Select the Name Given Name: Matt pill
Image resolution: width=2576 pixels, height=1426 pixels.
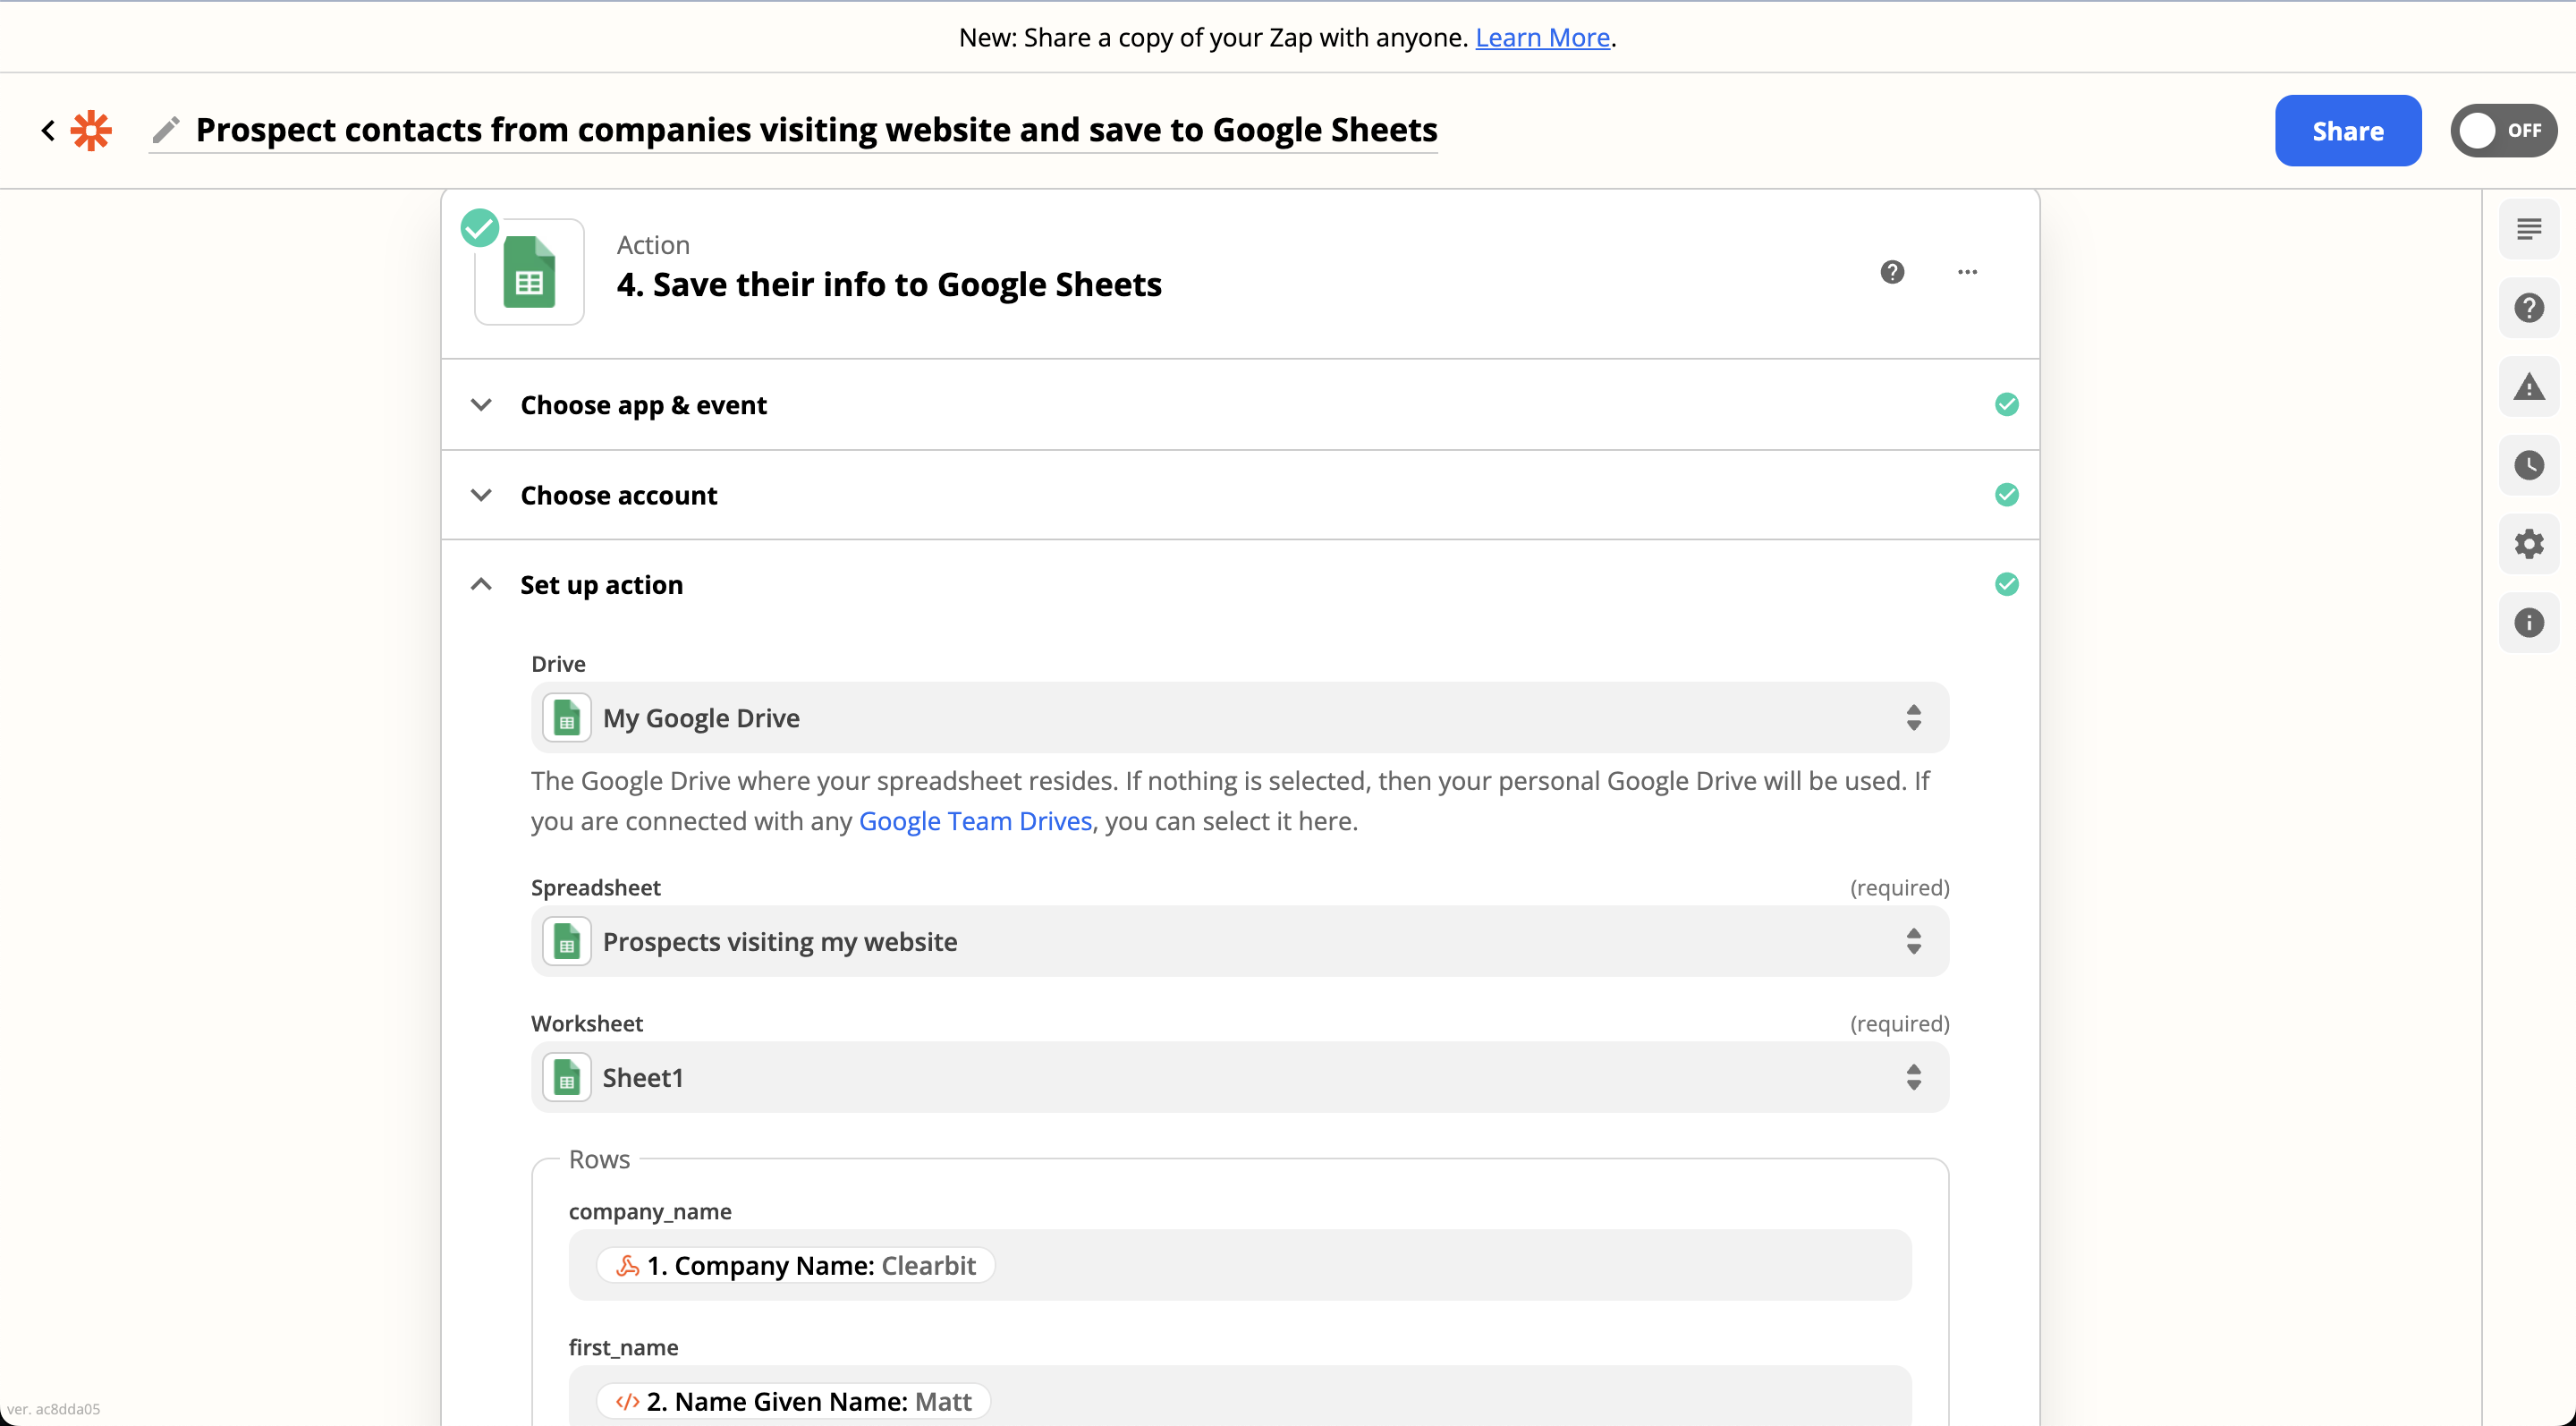(x=793, y=1402)
